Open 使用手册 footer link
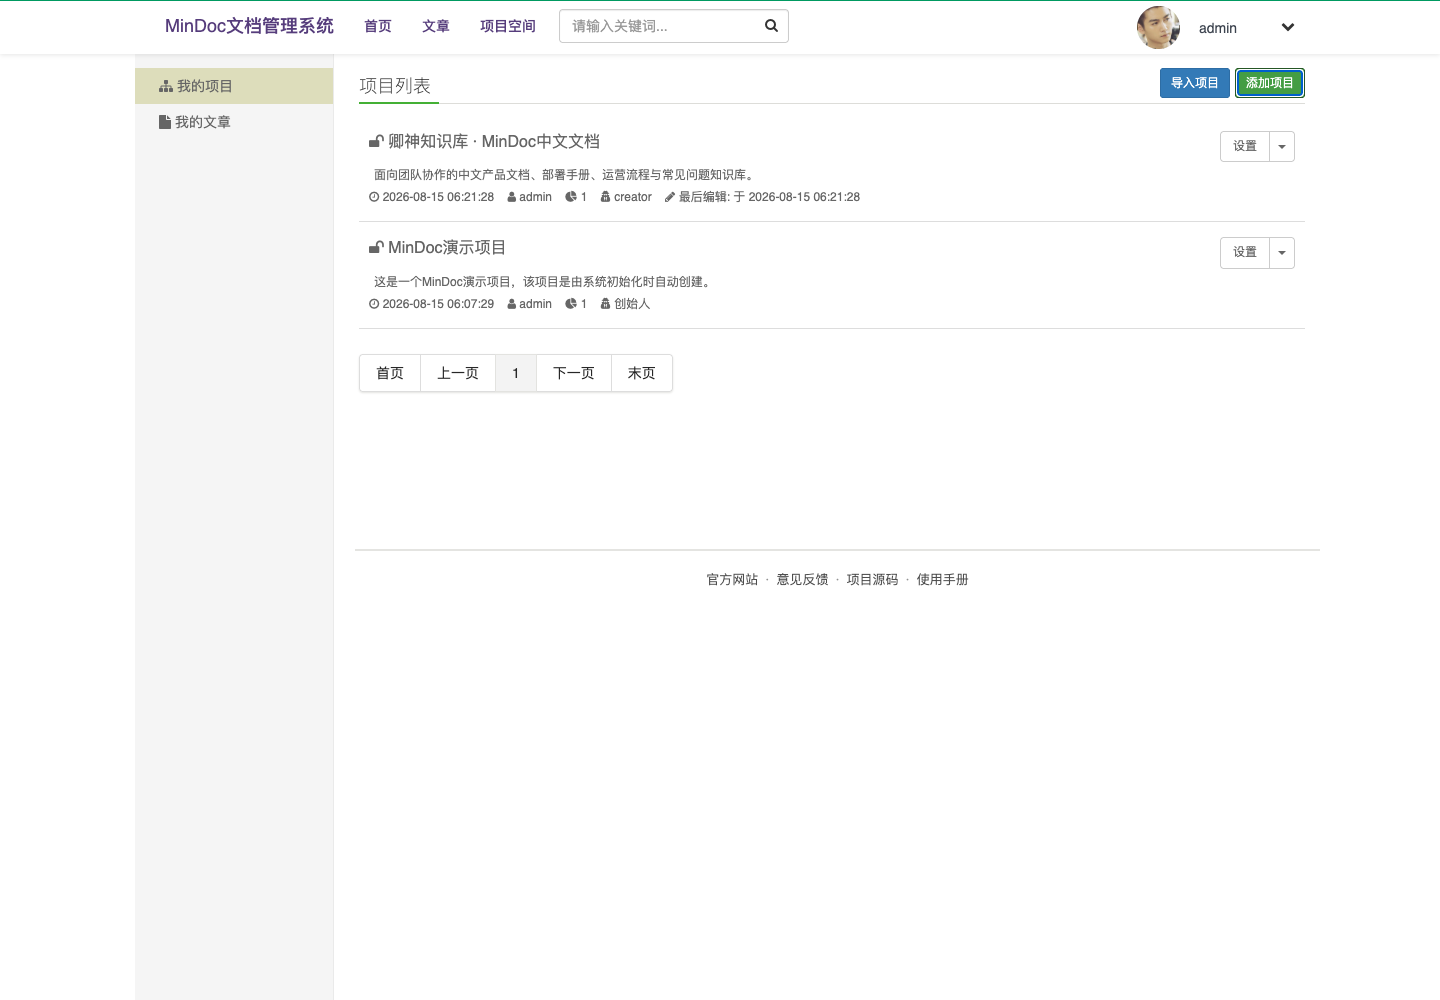1440x1000 pixels. (x=943, y=580)
